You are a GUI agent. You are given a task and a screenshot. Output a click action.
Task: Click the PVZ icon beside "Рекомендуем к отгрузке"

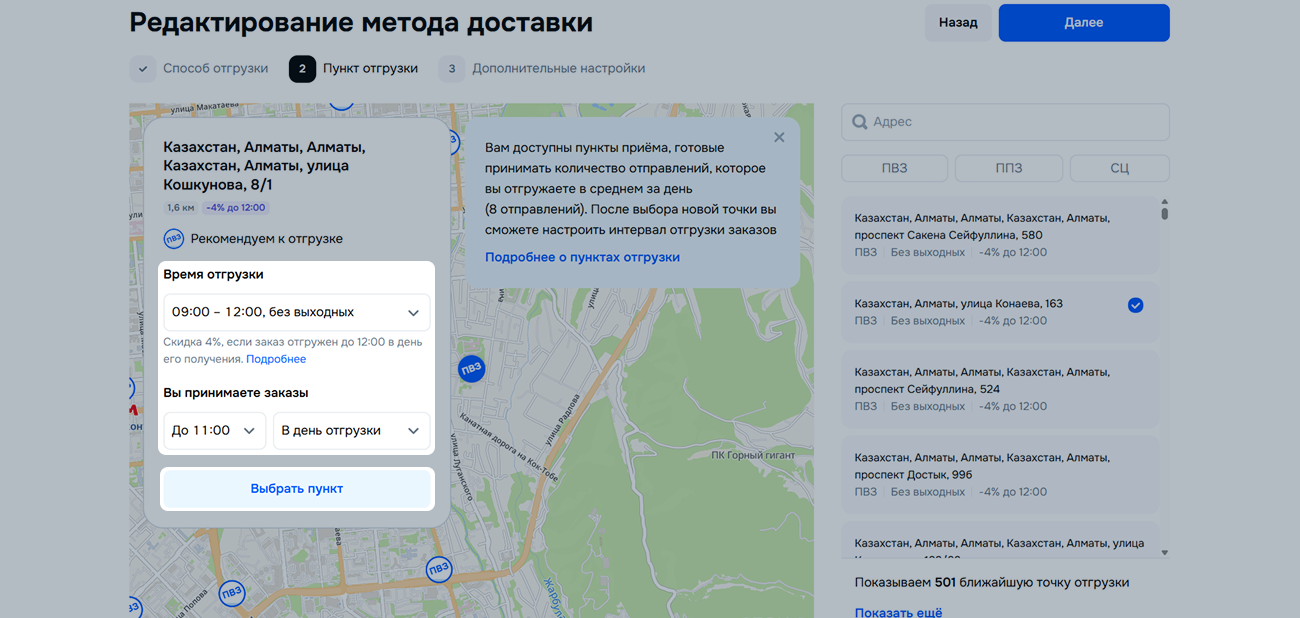coord(174,239)
